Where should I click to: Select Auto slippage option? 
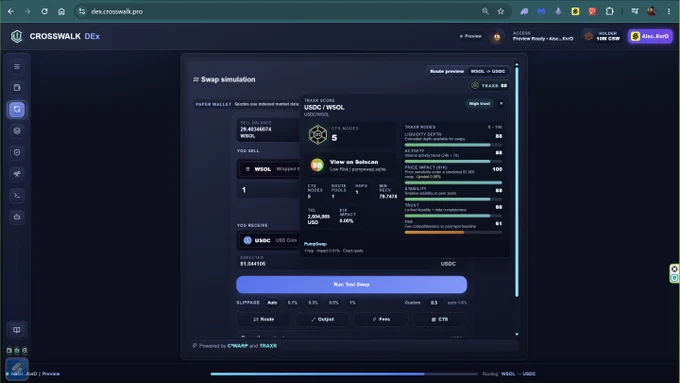click(x=272, y=303)
